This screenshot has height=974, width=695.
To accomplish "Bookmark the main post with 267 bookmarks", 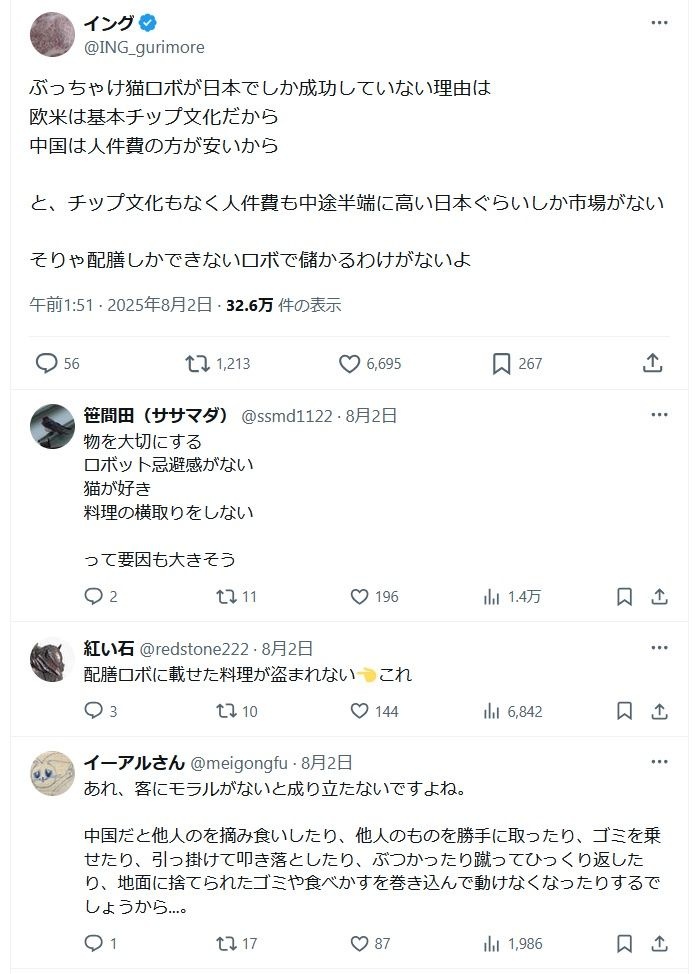I will point(502,364).
